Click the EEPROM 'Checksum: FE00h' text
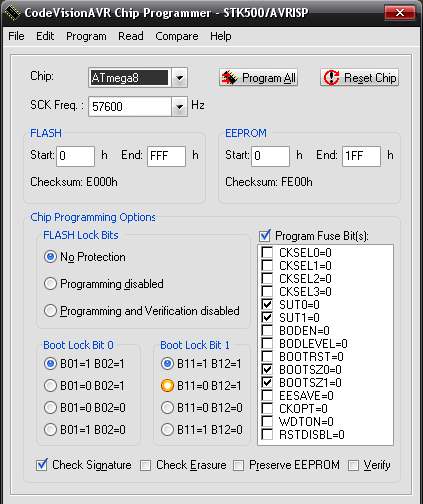This screenshot has width=423, height=504. (x=269, y=182)
